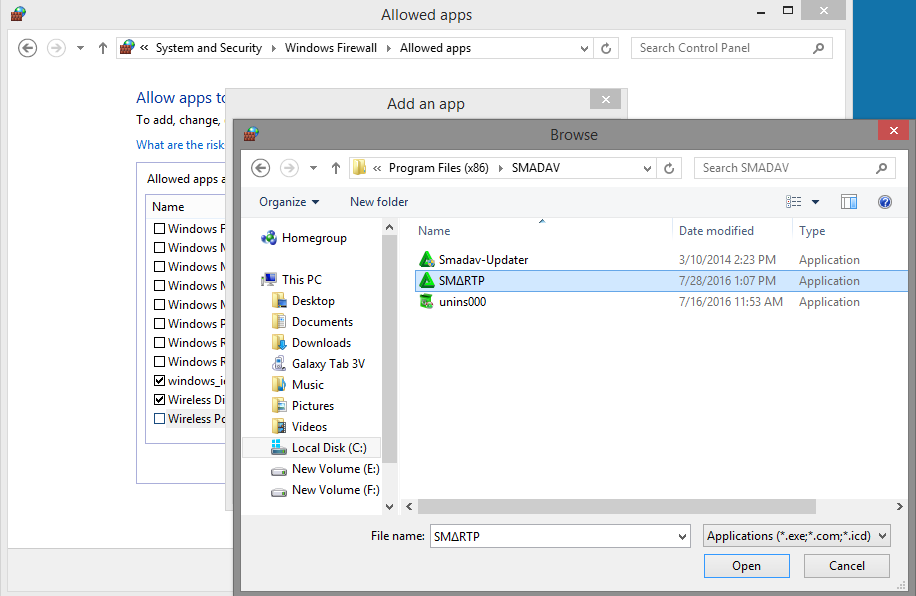Uncheck the windows_i app checkbox

pyautogui.click(x=159, y=380)
